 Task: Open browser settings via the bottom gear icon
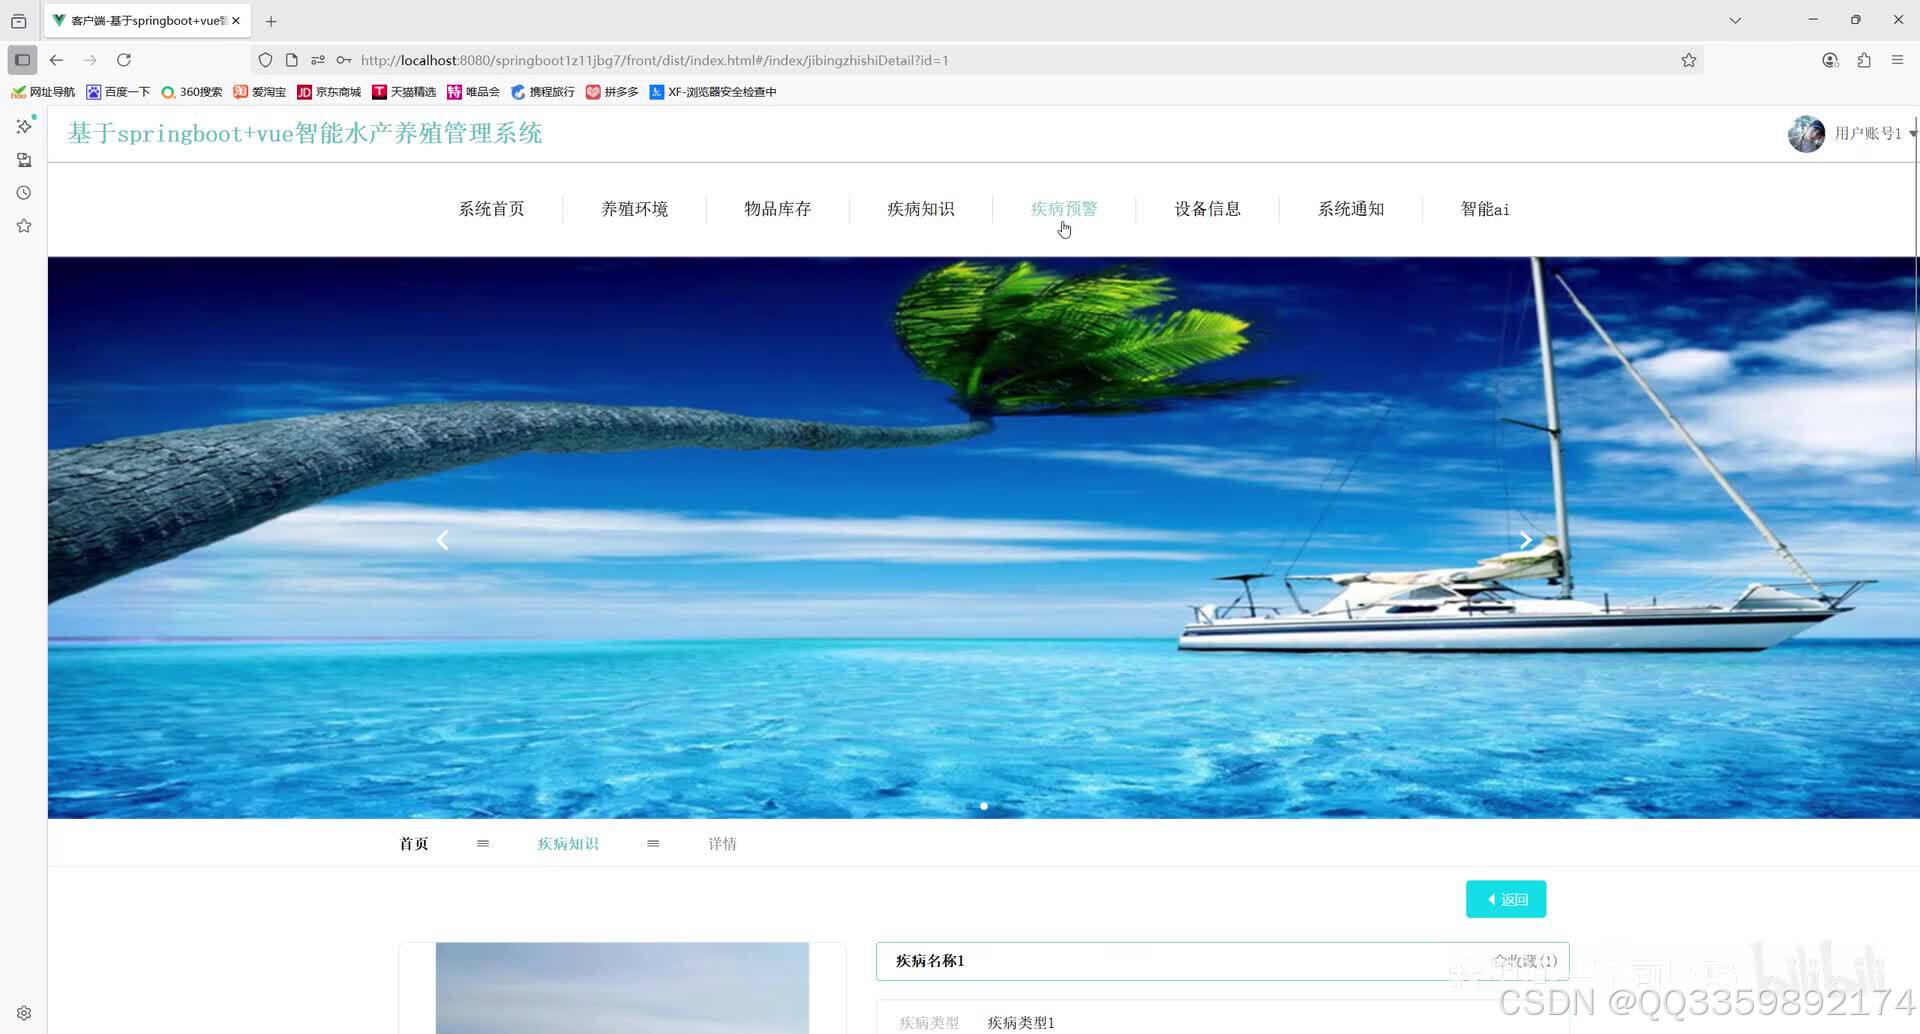23,1012
